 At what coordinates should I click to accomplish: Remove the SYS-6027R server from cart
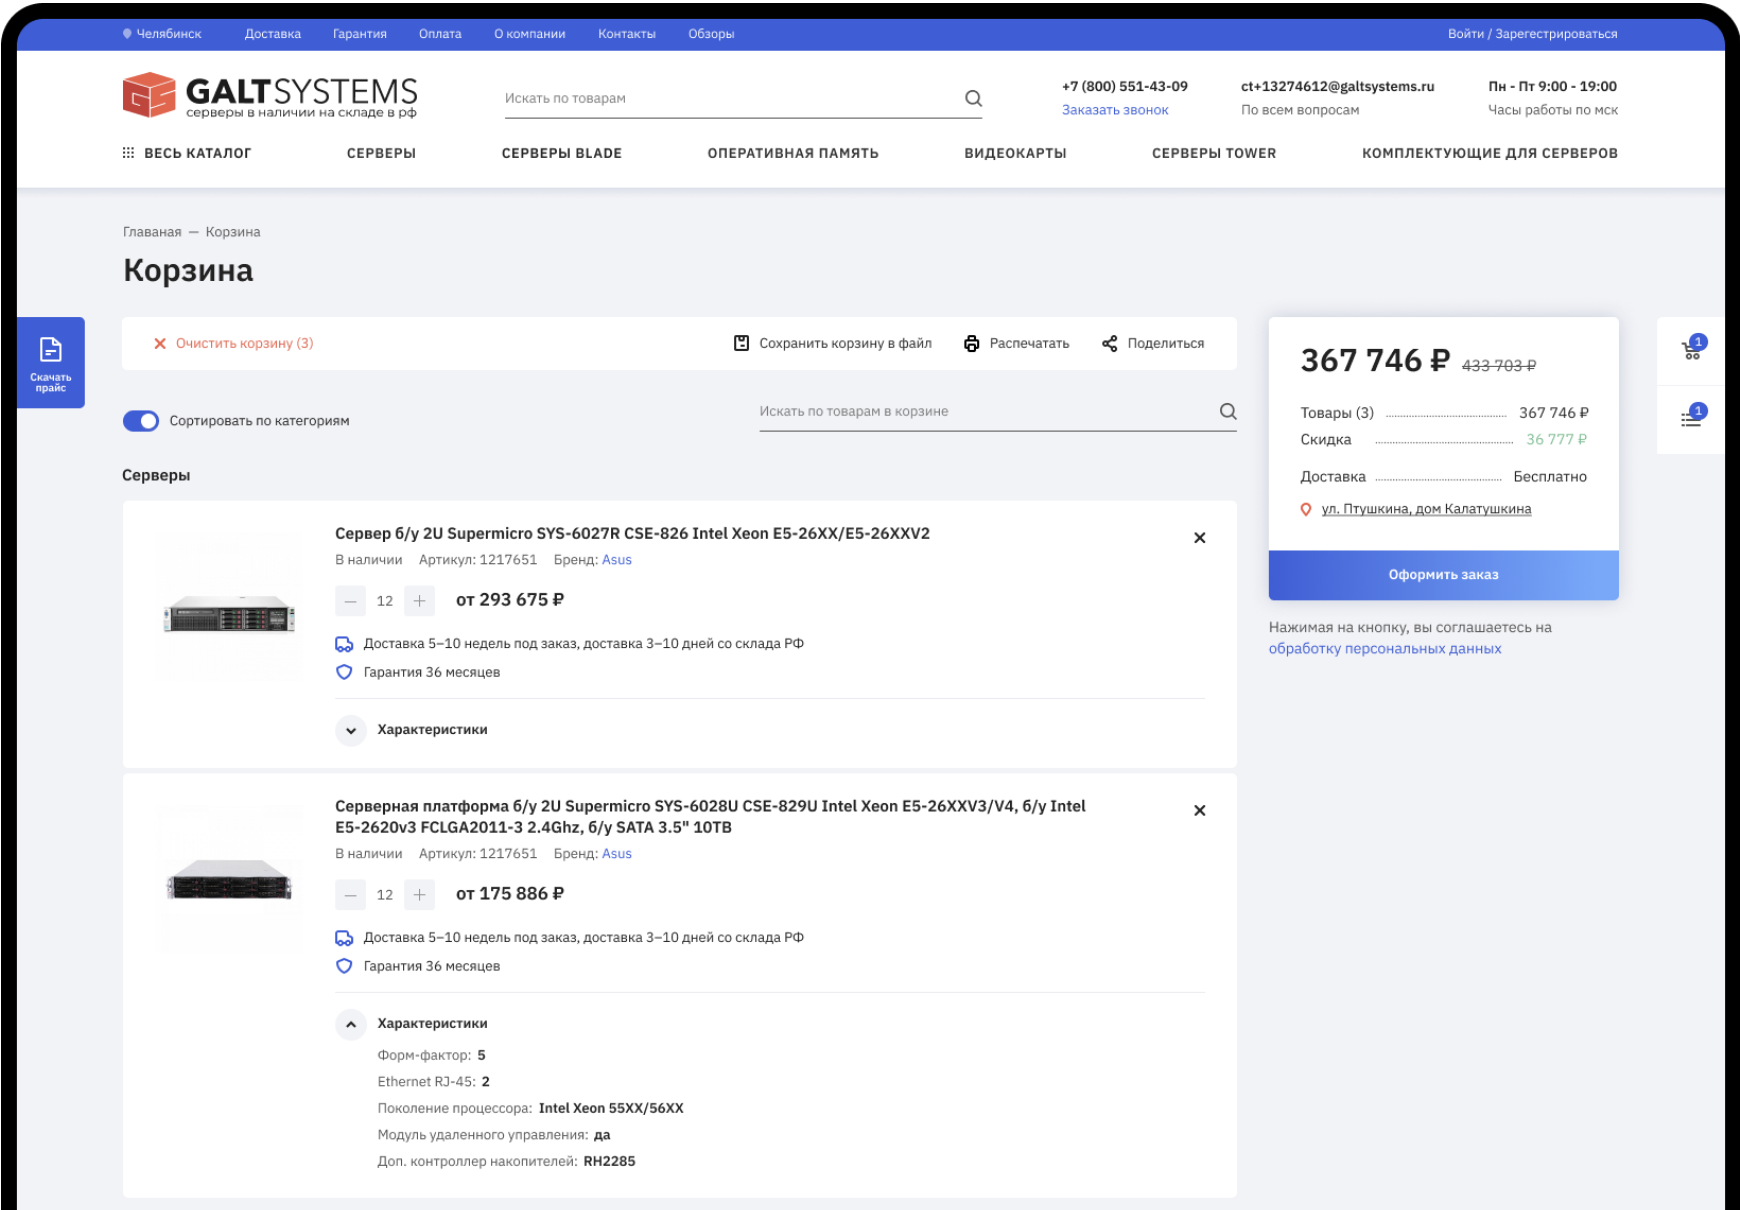tap(1199, 538)
